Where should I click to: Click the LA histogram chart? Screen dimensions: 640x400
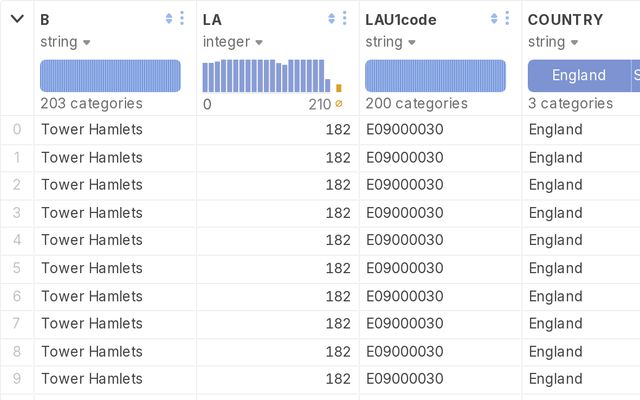[266, 75]
